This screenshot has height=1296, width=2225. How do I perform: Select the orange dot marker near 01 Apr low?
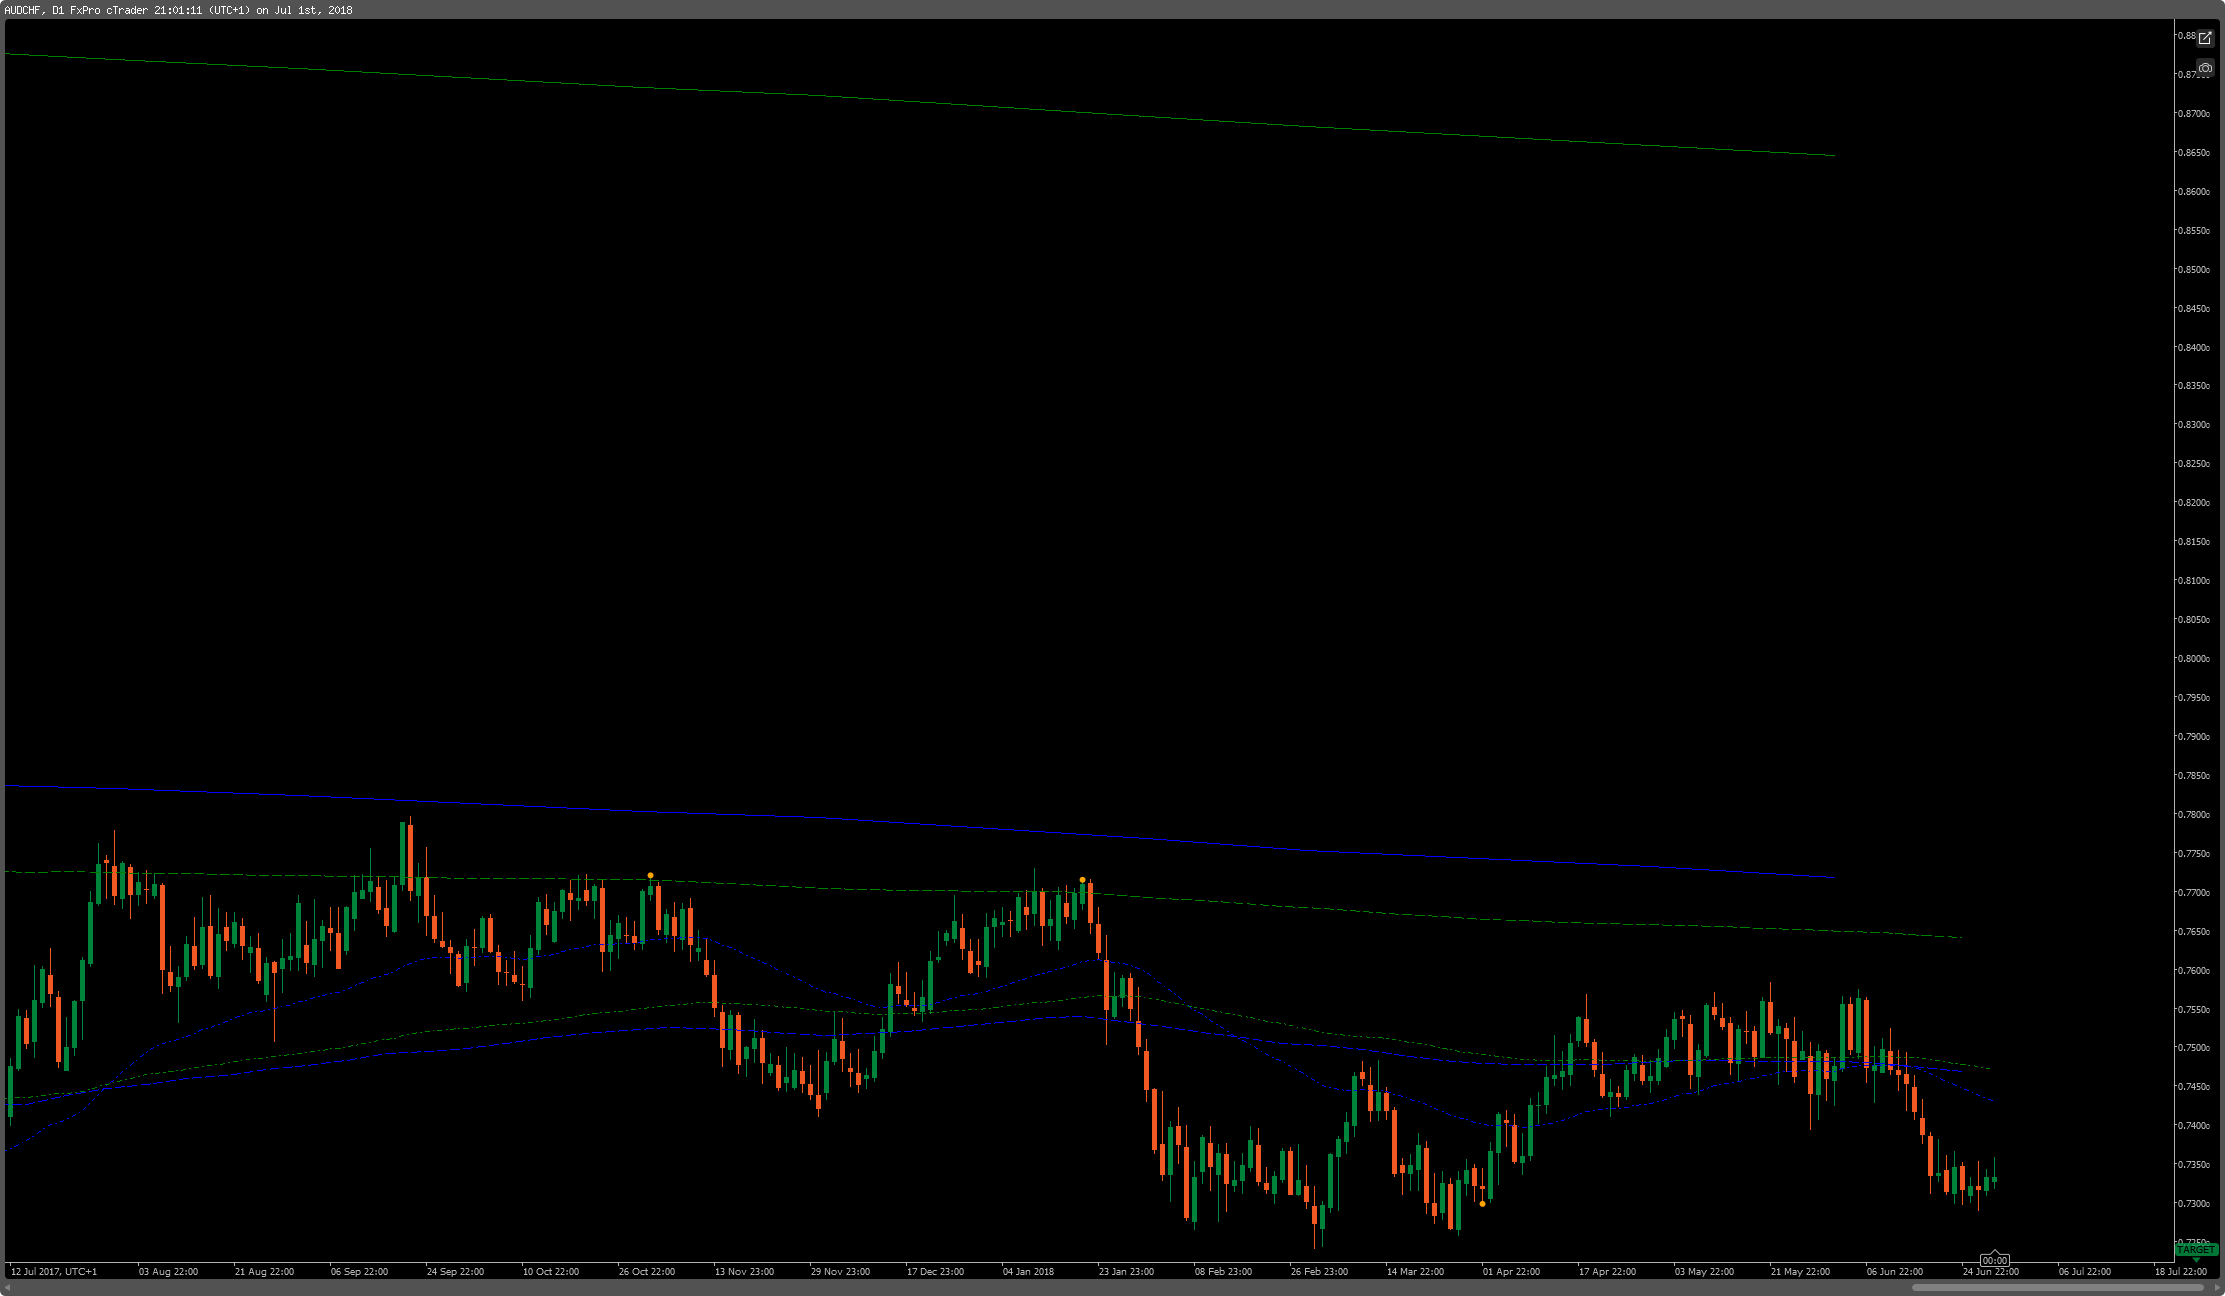[x=1482, y=1204]
